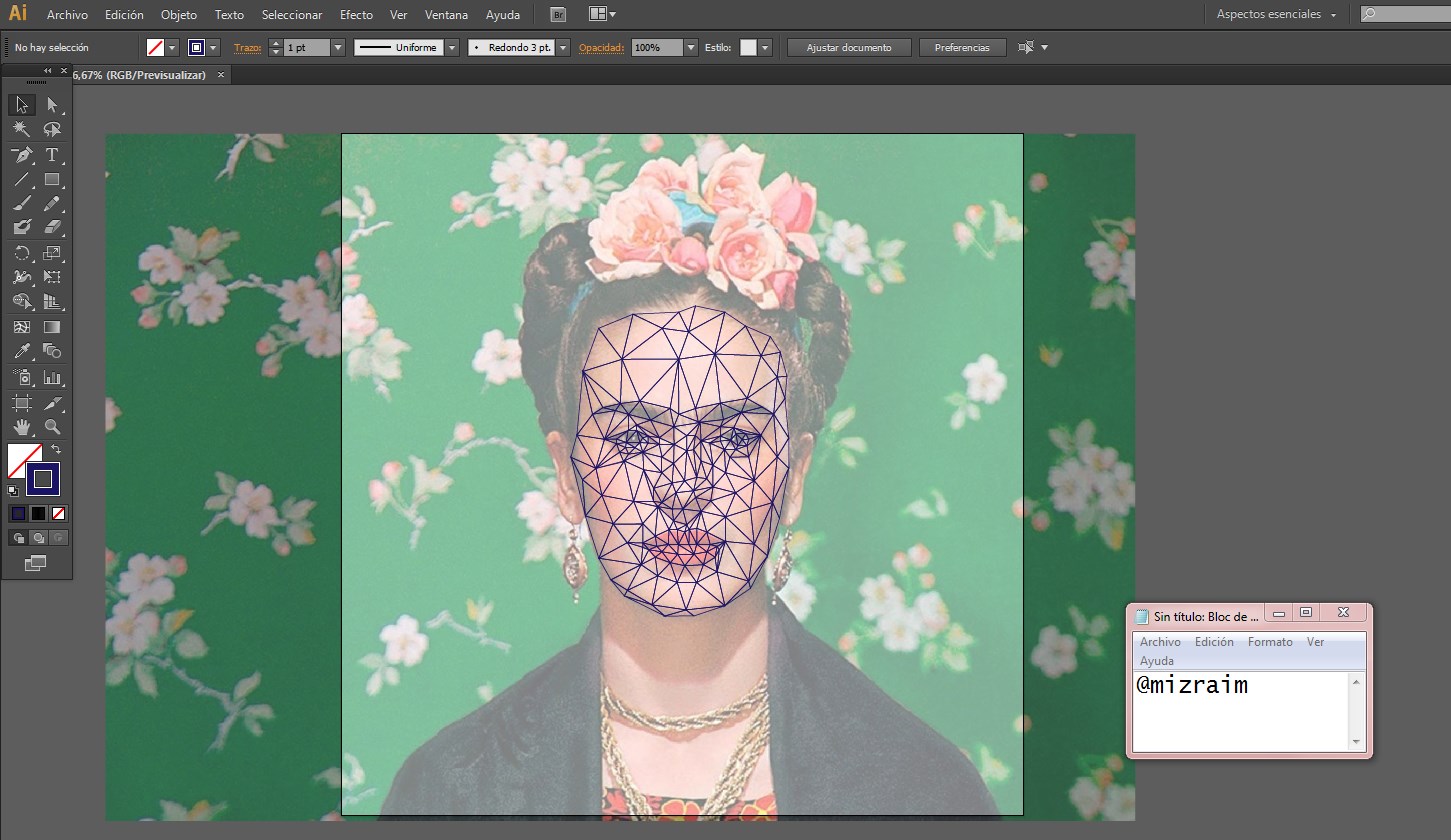Image resolution: width=1451 pixels, height=840 pixels.
Task: Select the Paintbrush tool
Action: [22, 203]
